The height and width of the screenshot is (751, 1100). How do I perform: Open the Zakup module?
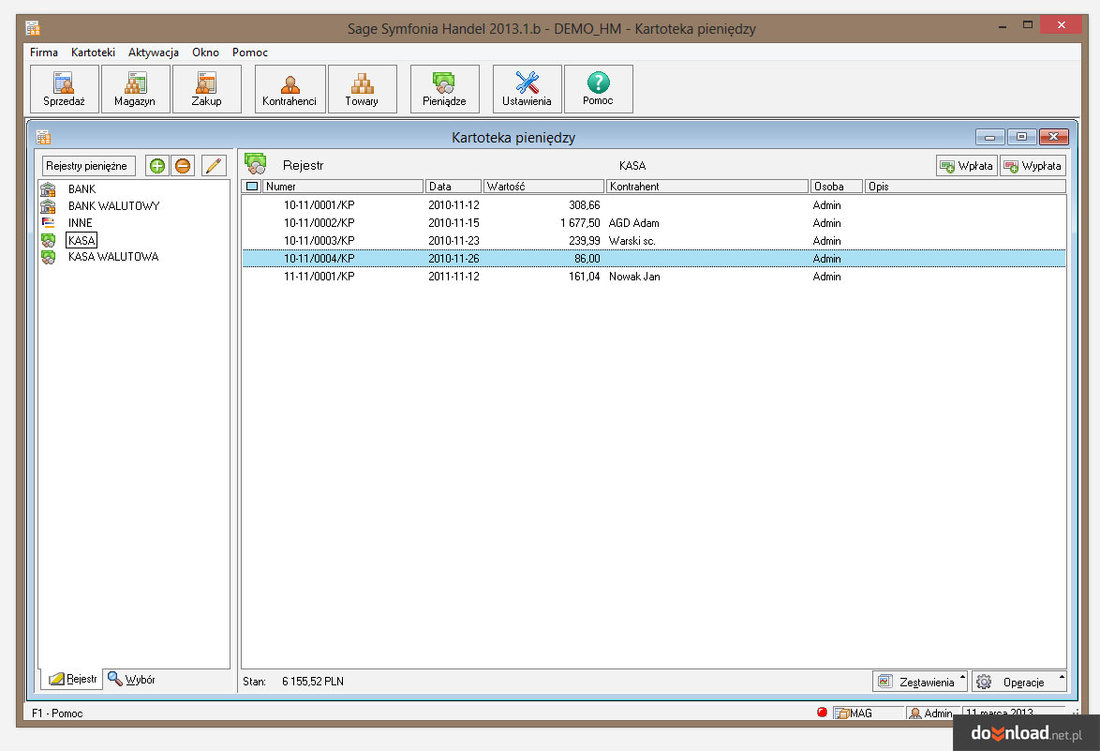click(x=207, y=89)
